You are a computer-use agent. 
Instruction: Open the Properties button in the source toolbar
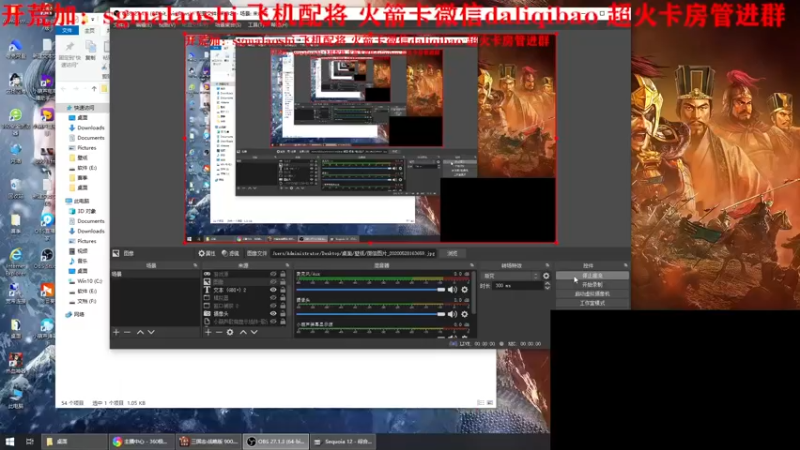(207, 254)
